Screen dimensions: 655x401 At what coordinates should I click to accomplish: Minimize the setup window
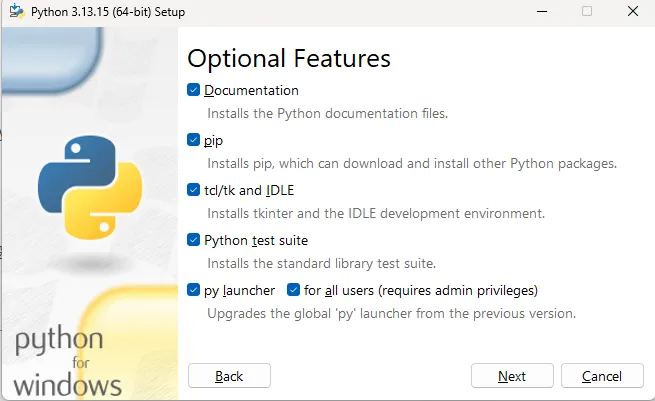coord(542,11)
